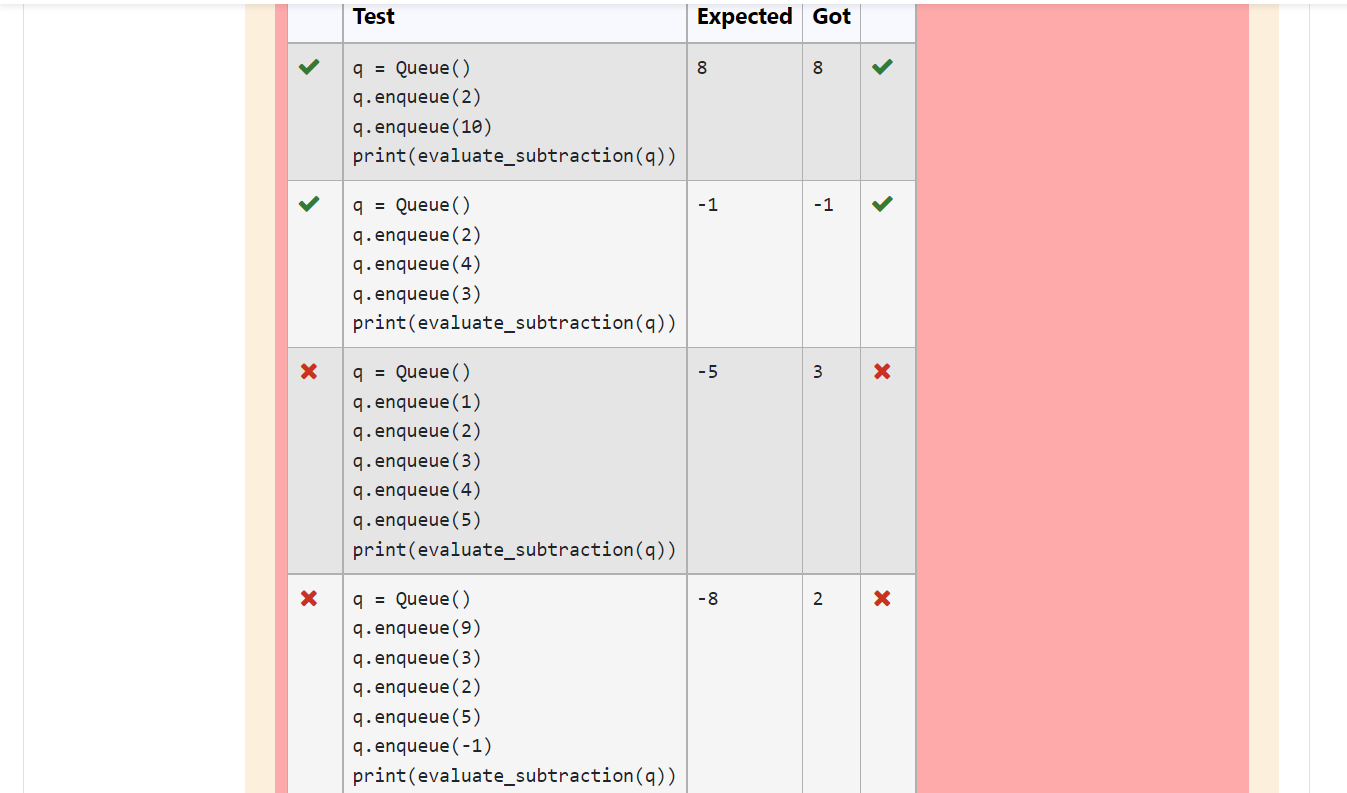This screenshot has height=793, width=1347.
Task: Click the Expected column header
Action: pyautogui.click(x=744, y=17)
